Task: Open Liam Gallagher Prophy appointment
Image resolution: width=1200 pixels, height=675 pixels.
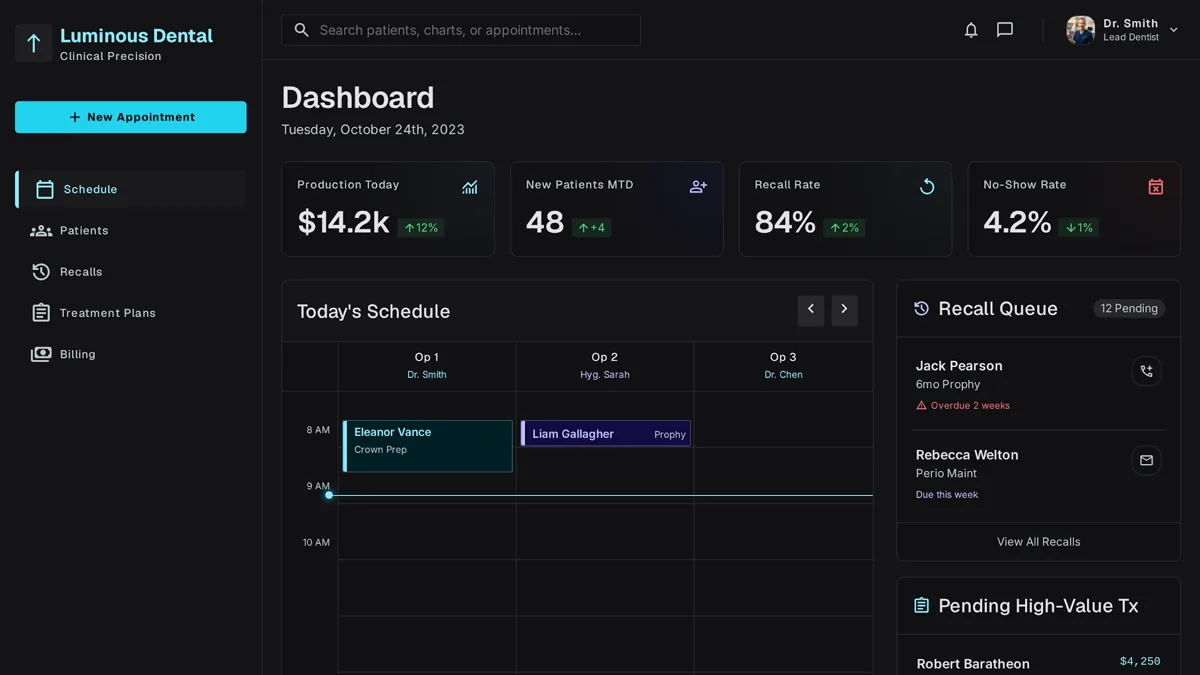Action: click(606, 433)
